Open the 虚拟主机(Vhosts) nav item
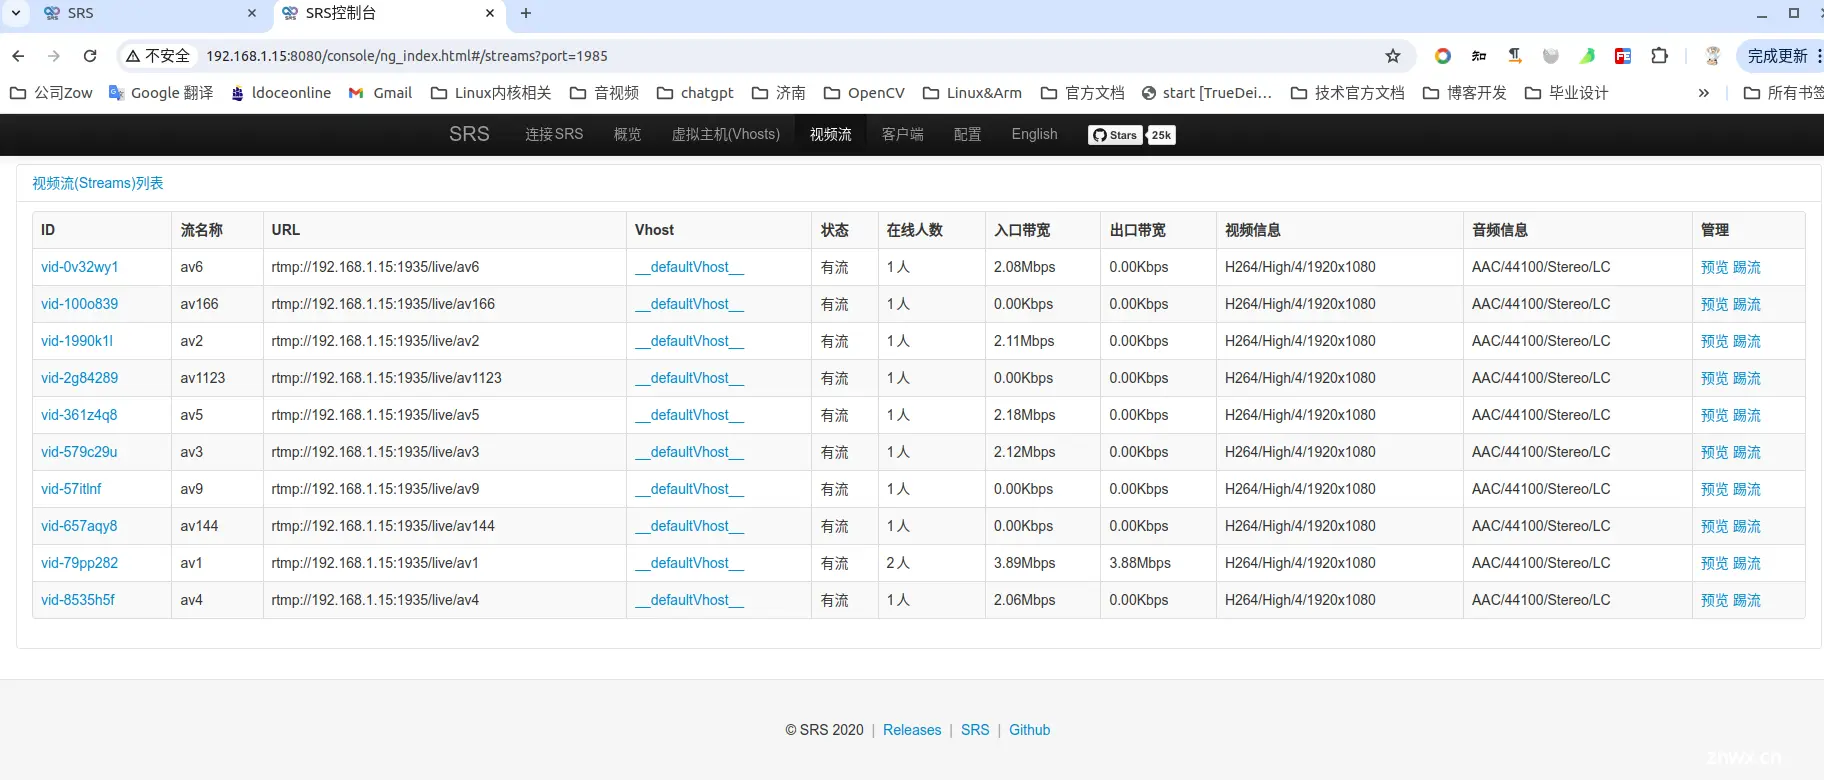Screen dimensions: 1824x782 726,134
